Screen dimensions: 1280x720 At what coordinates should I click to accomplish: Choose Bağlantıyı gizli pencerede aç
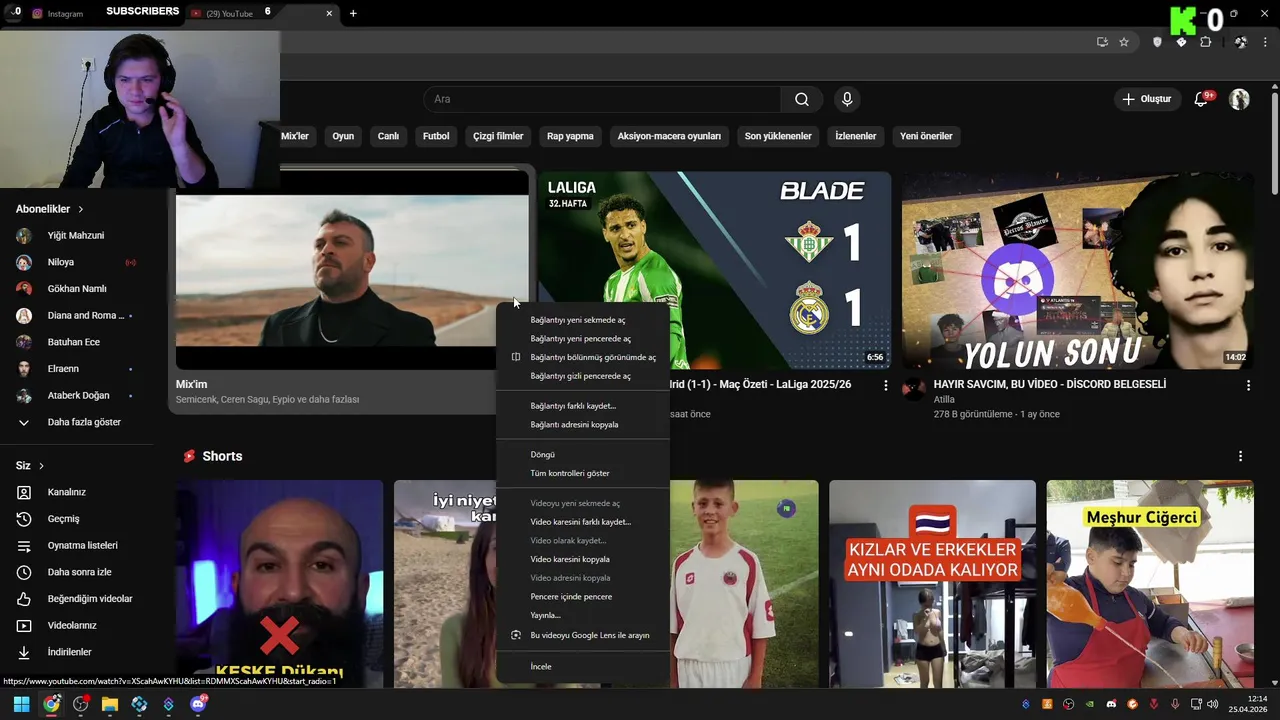point(583,376)
